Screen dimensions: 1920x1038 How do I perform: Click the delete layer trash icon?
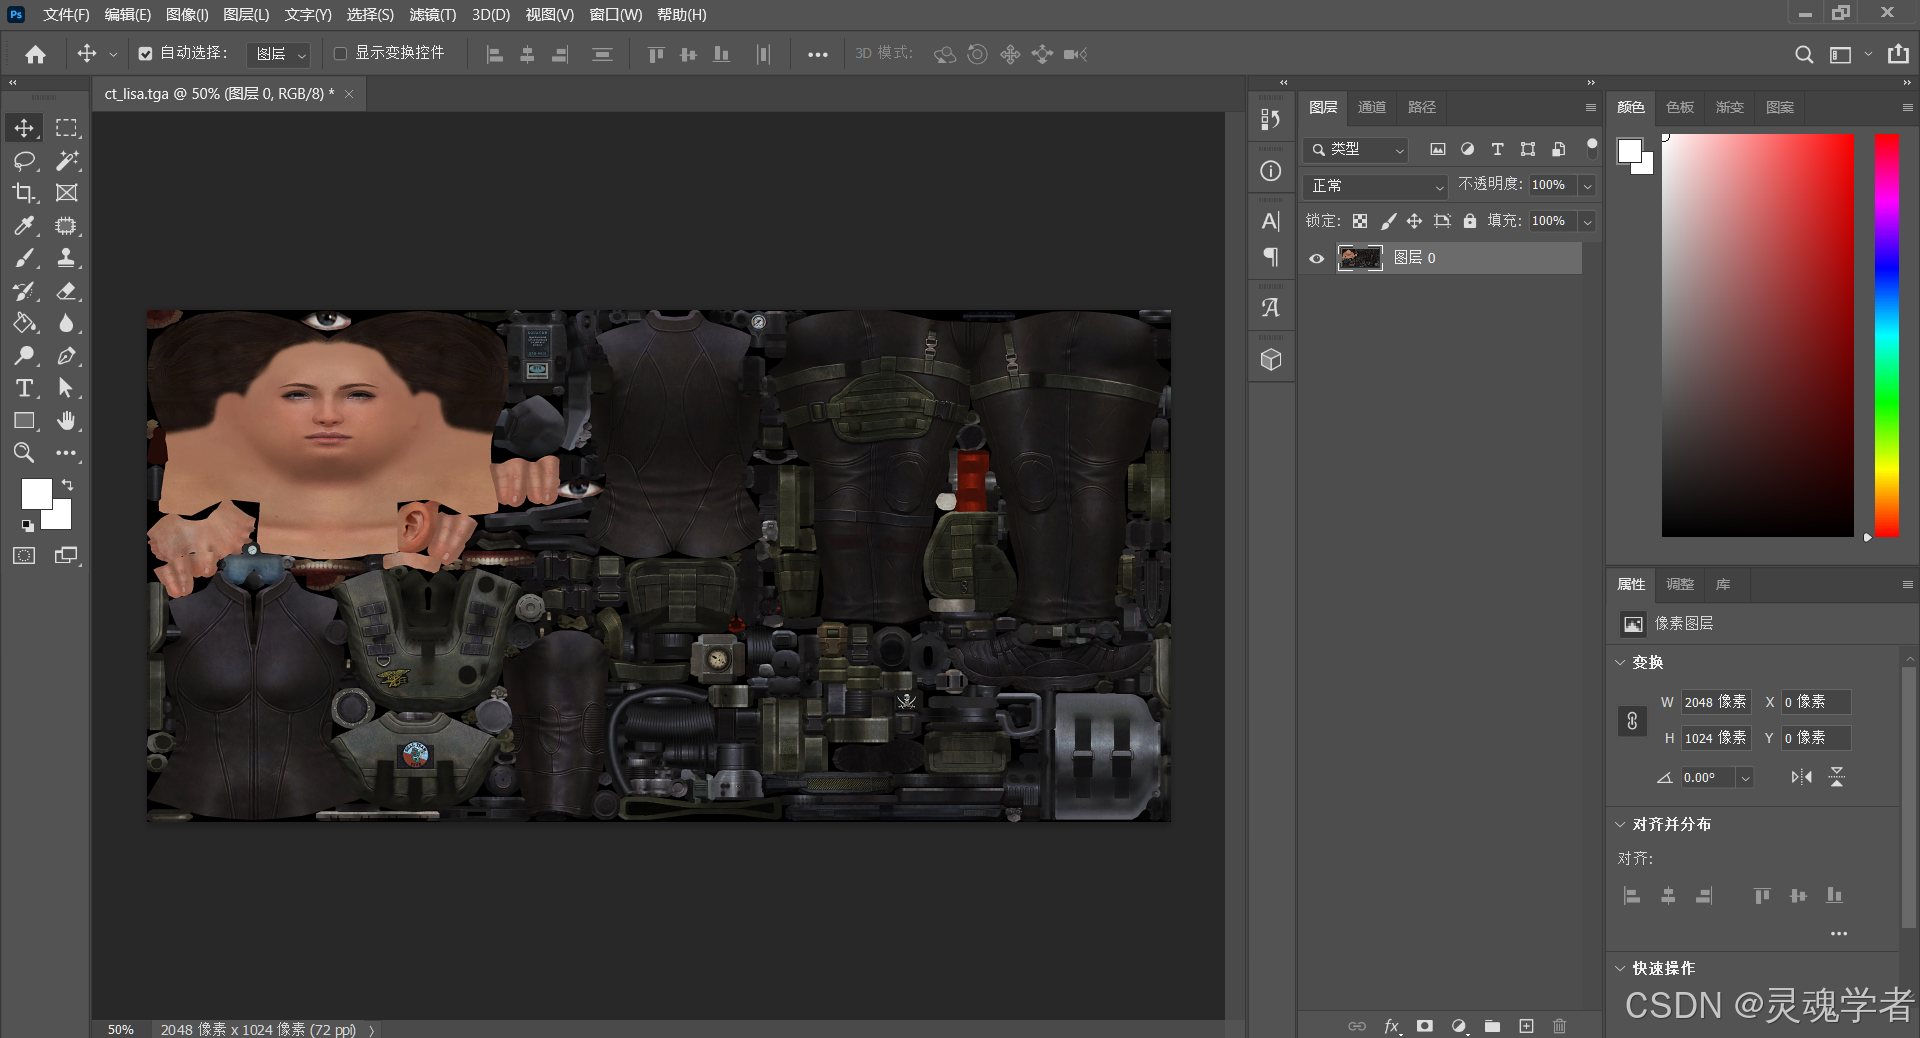click(1559, 1026)
